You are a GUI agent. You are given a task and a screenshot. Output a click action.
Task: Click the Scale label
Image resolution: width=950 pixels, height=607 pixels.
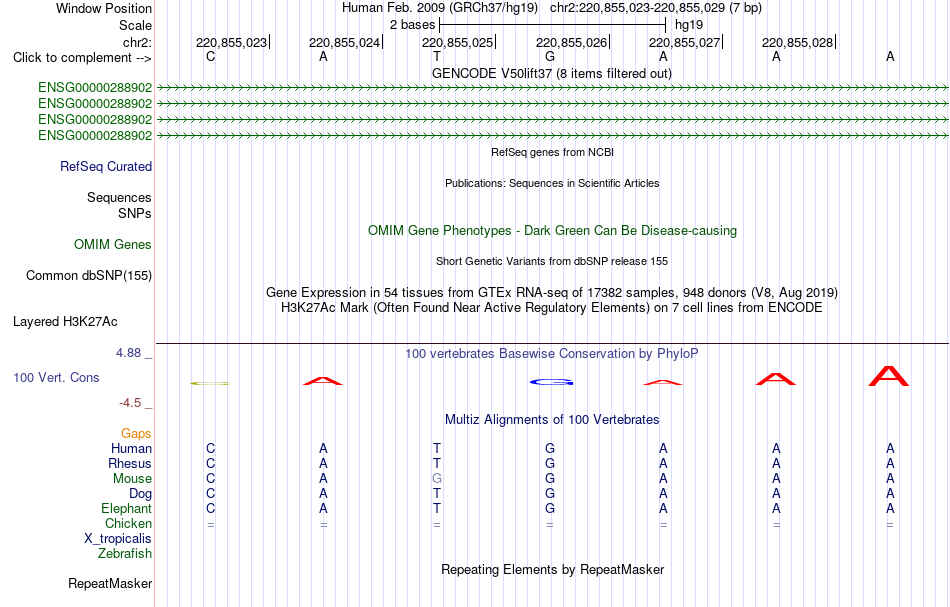click(135, 25)
